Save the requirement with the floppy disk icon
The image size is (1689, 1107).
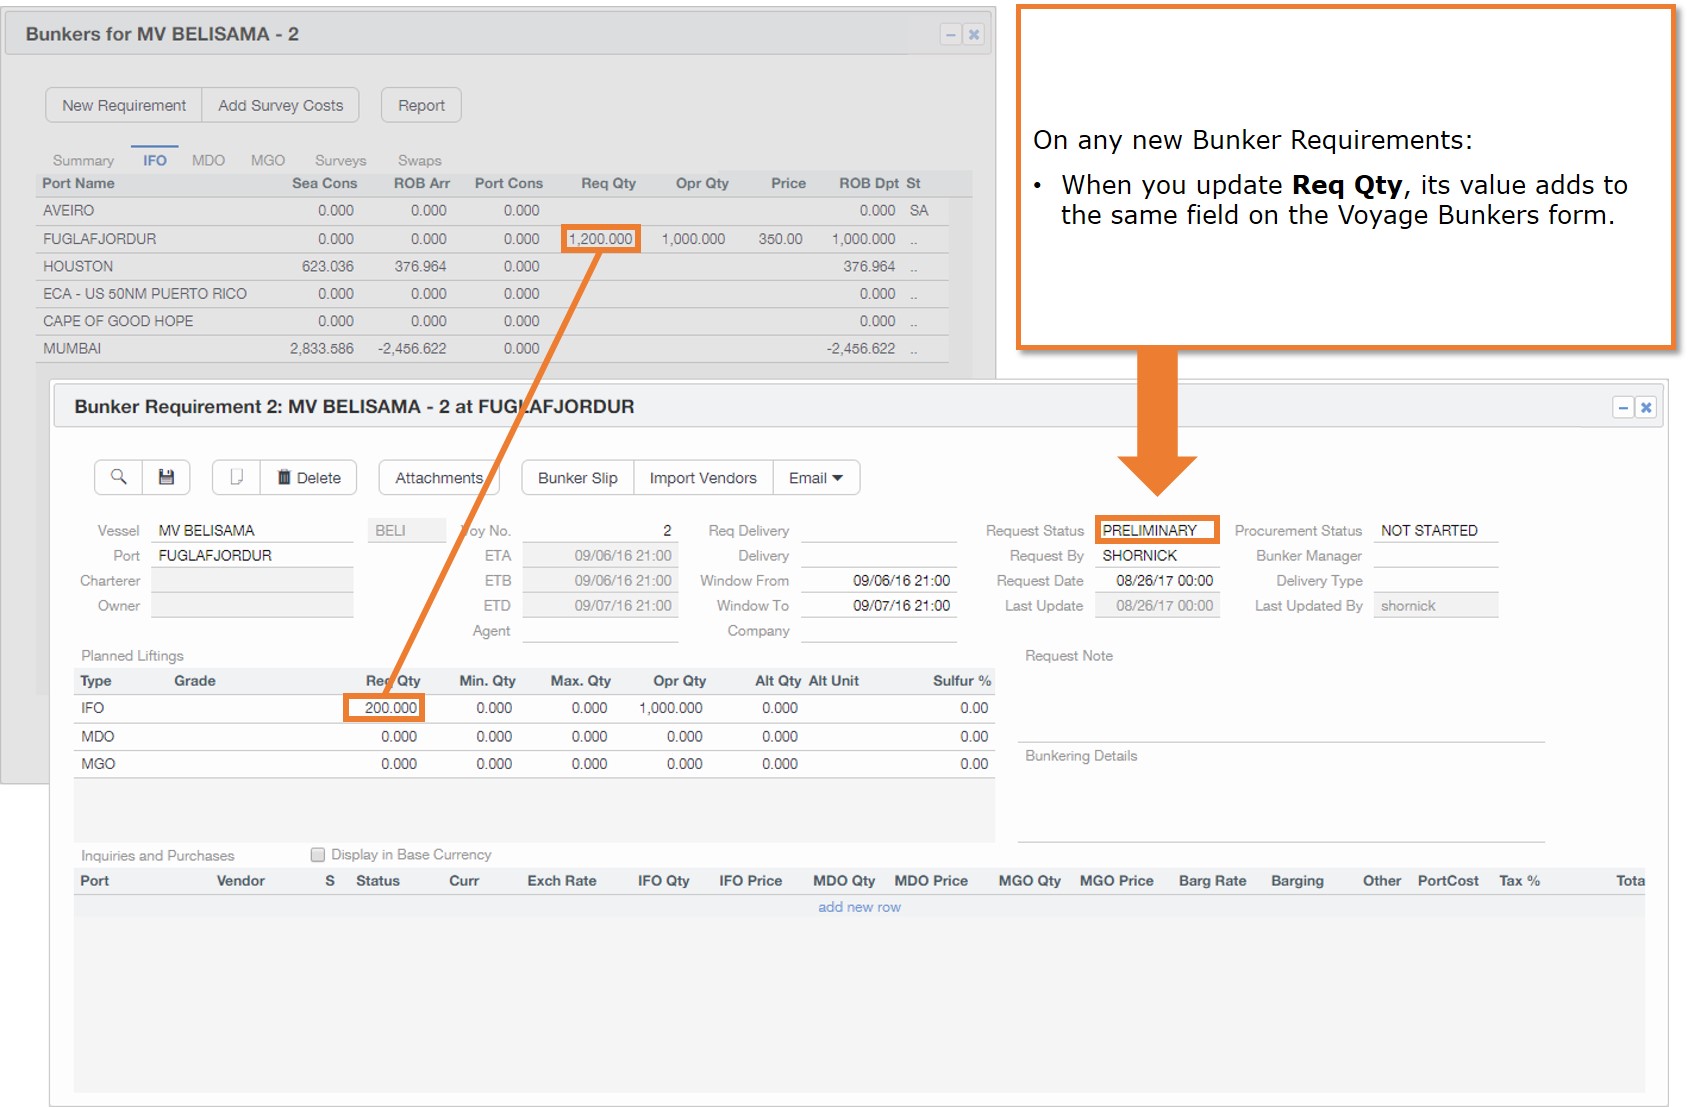point(166,478)
